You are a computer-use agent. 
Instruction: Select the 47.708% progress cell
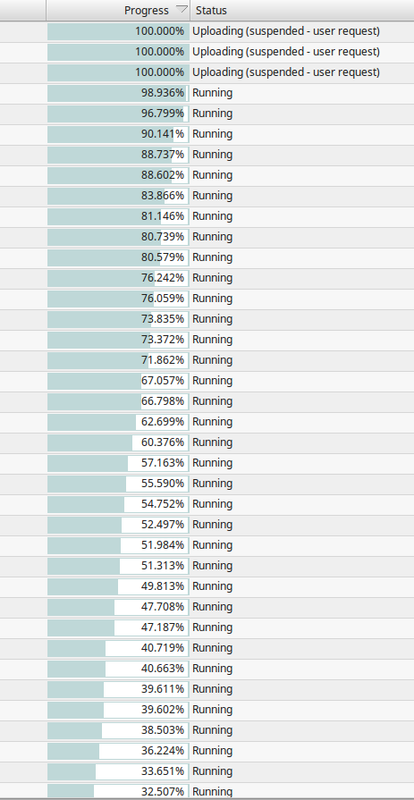(118, 607)
